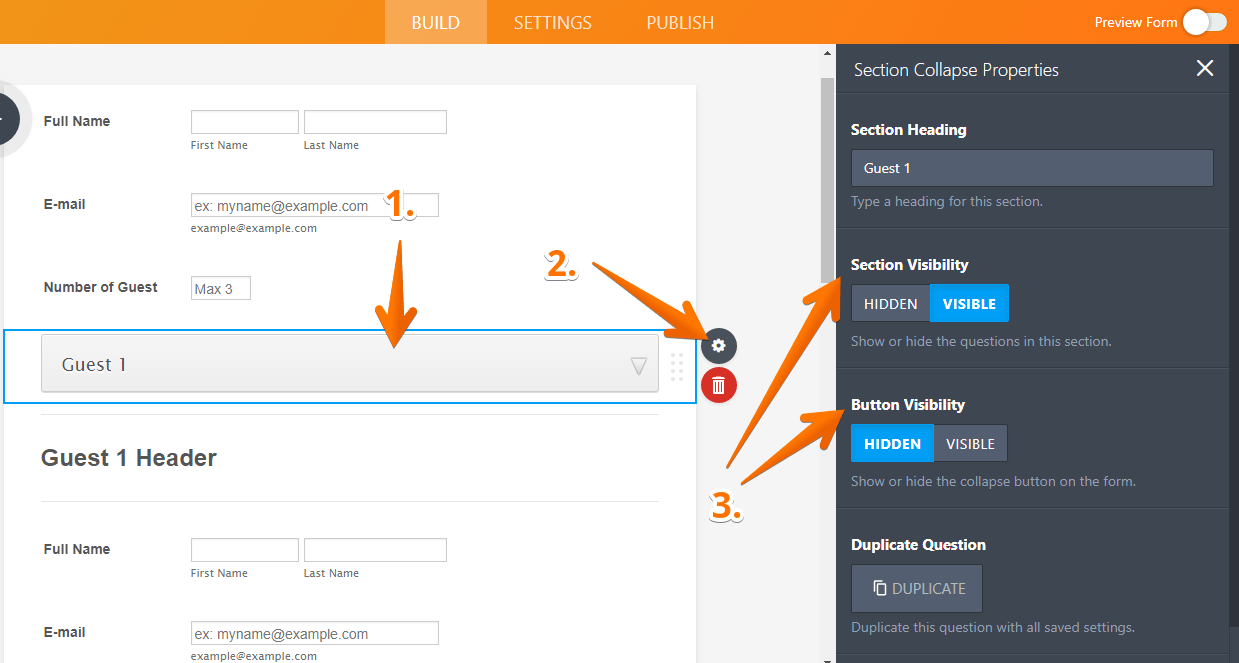Image resolution: width=1239 pixels, height=663 pixels.
Task: Close the Section Collapse Properties panel
Action: point(1204,69)
